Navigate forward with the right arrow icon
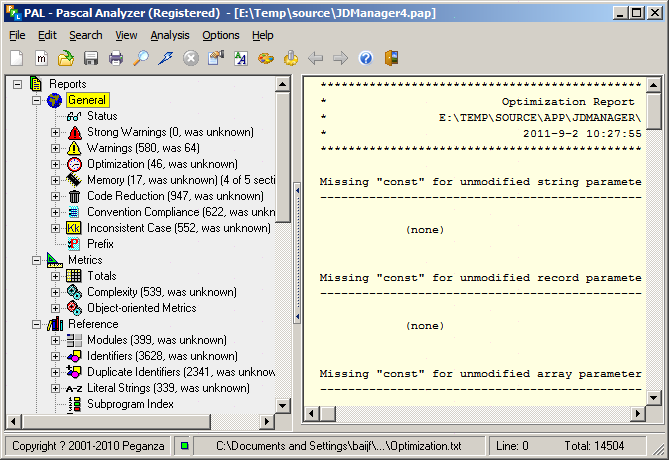The height and width of the screenshot is (460, 669). tap(340, 58)
